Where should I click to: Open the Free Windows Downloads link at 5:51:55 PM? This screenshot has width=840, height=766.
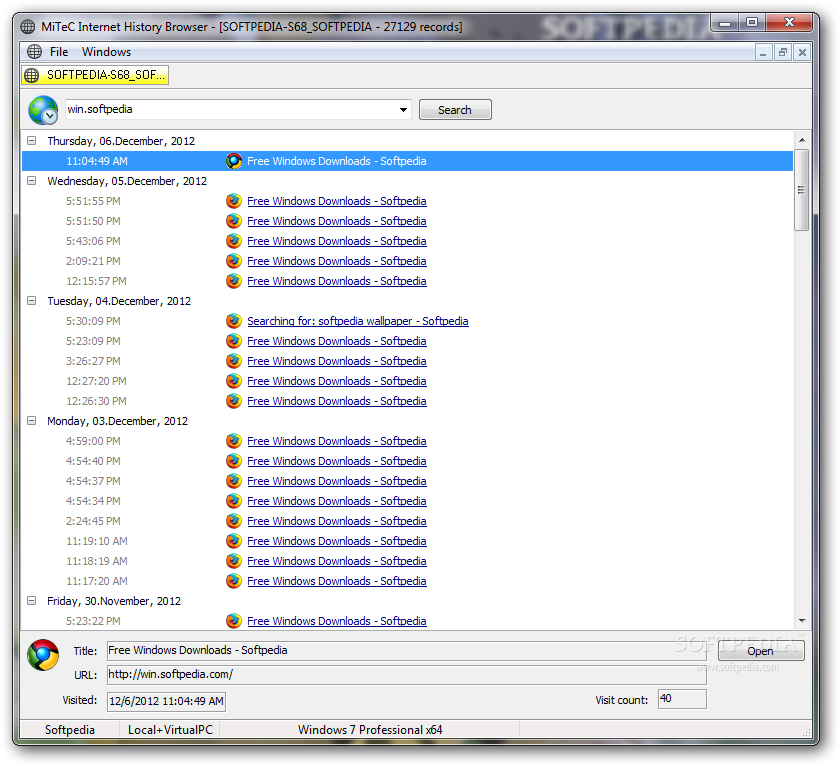[x=336, y=201]
